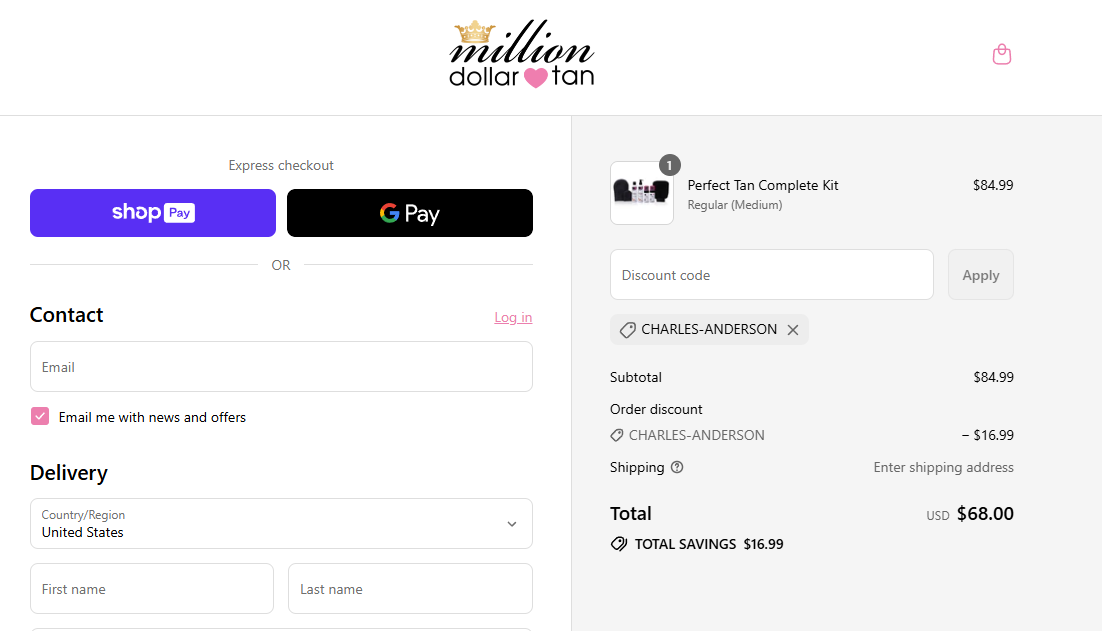Remove the CHARLES-ANDERSON discount code tag

point(793,330)
